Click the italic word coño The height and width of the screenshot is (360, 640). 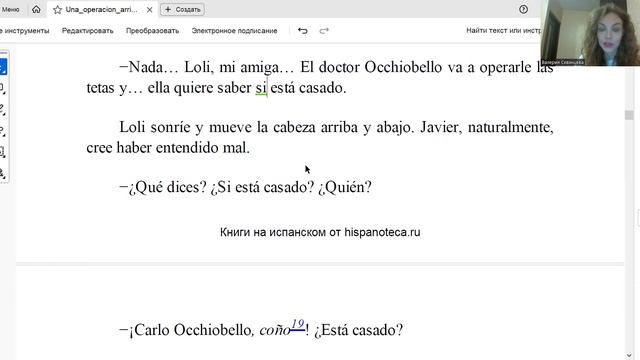(x=275, y=330)
